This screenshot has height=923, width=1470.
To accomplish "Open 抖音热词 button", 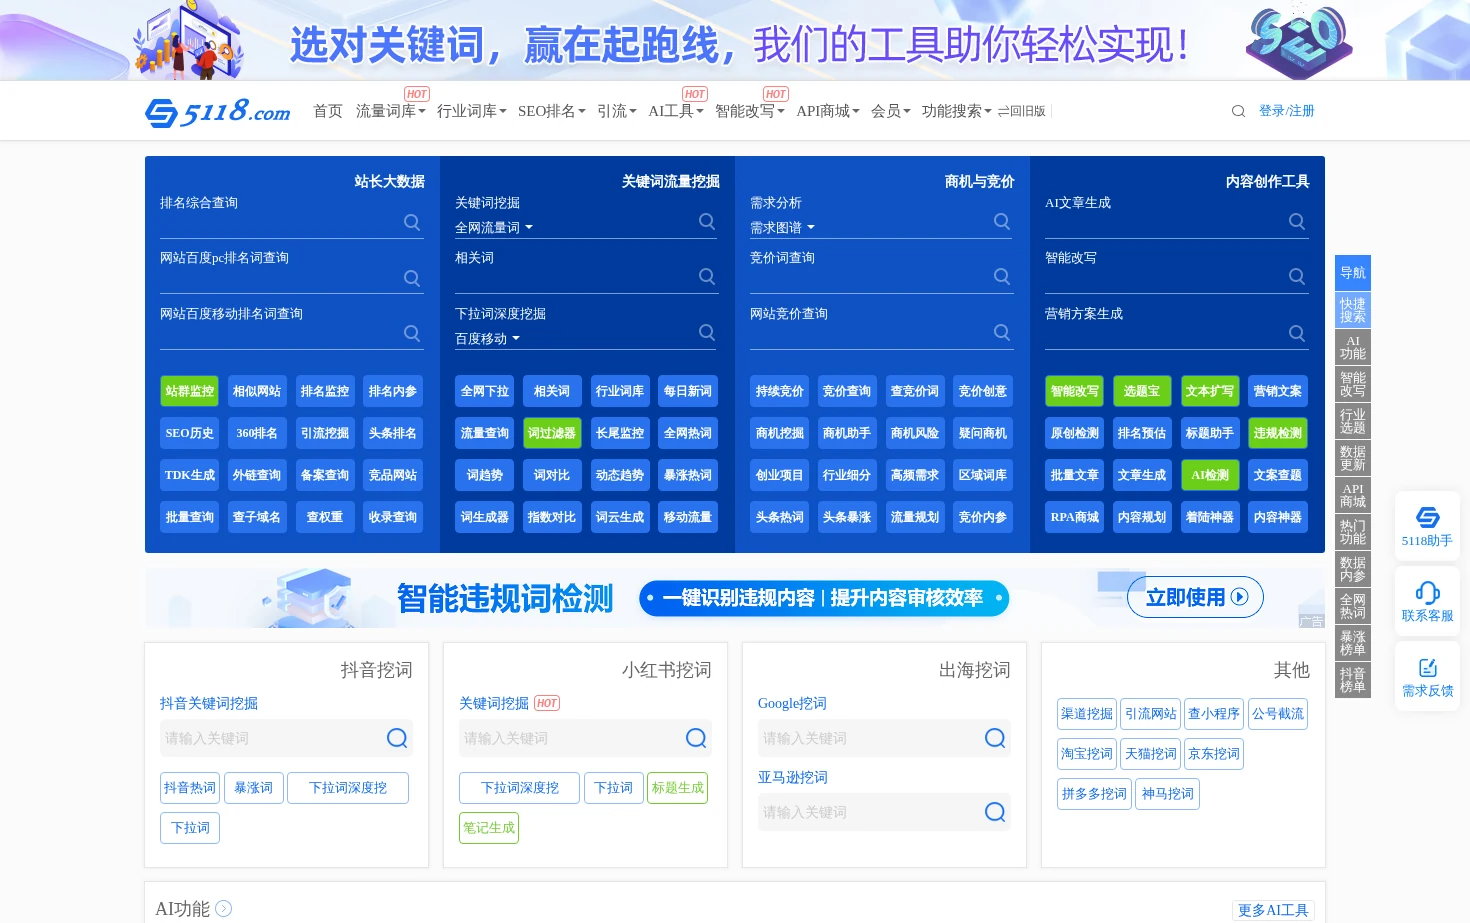I will tap(190, 788).
